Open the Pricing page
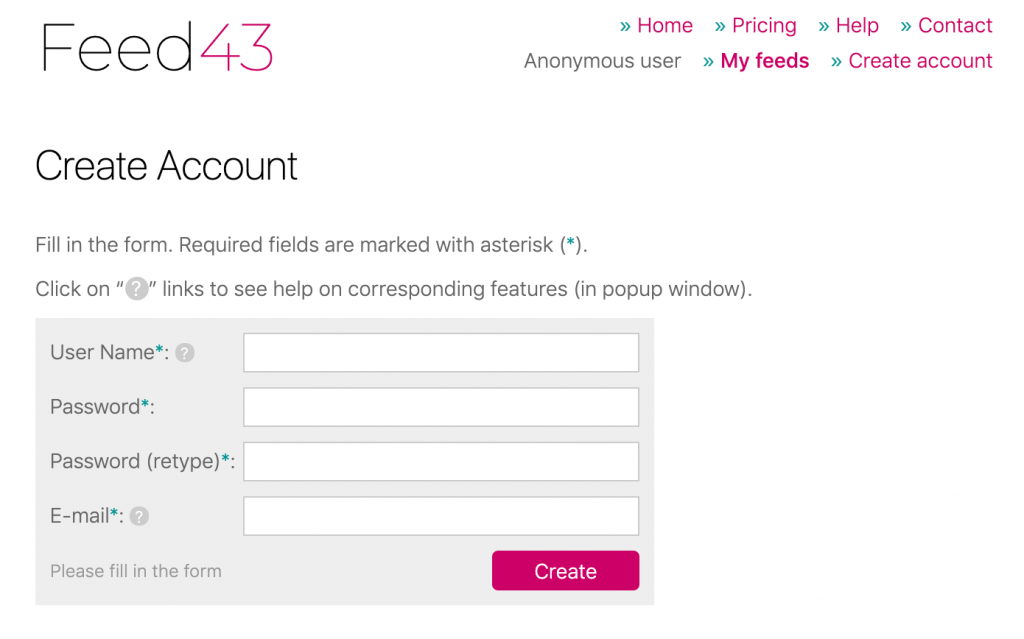The height and width of the screenshot is (639, 1024). click(764, 25)
